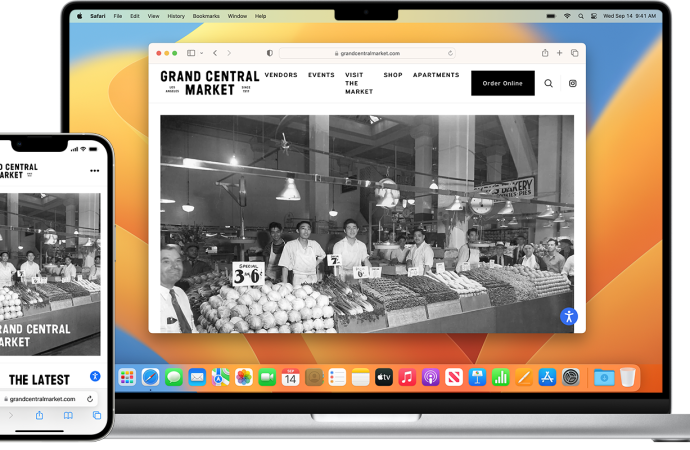Open Calendar from the Dock
The height and width of the screenshot is (450, 690).
click(290, 377)
